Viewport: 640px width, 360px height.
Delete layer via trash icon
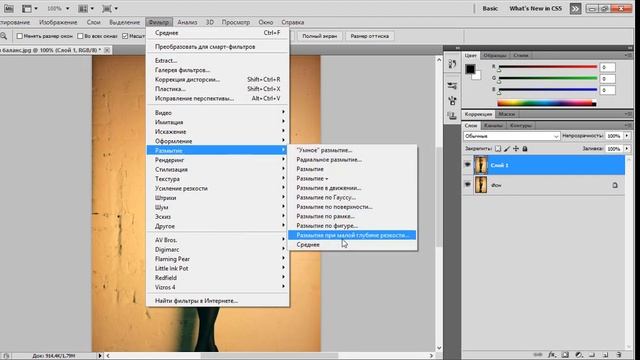tap(619, 355)
